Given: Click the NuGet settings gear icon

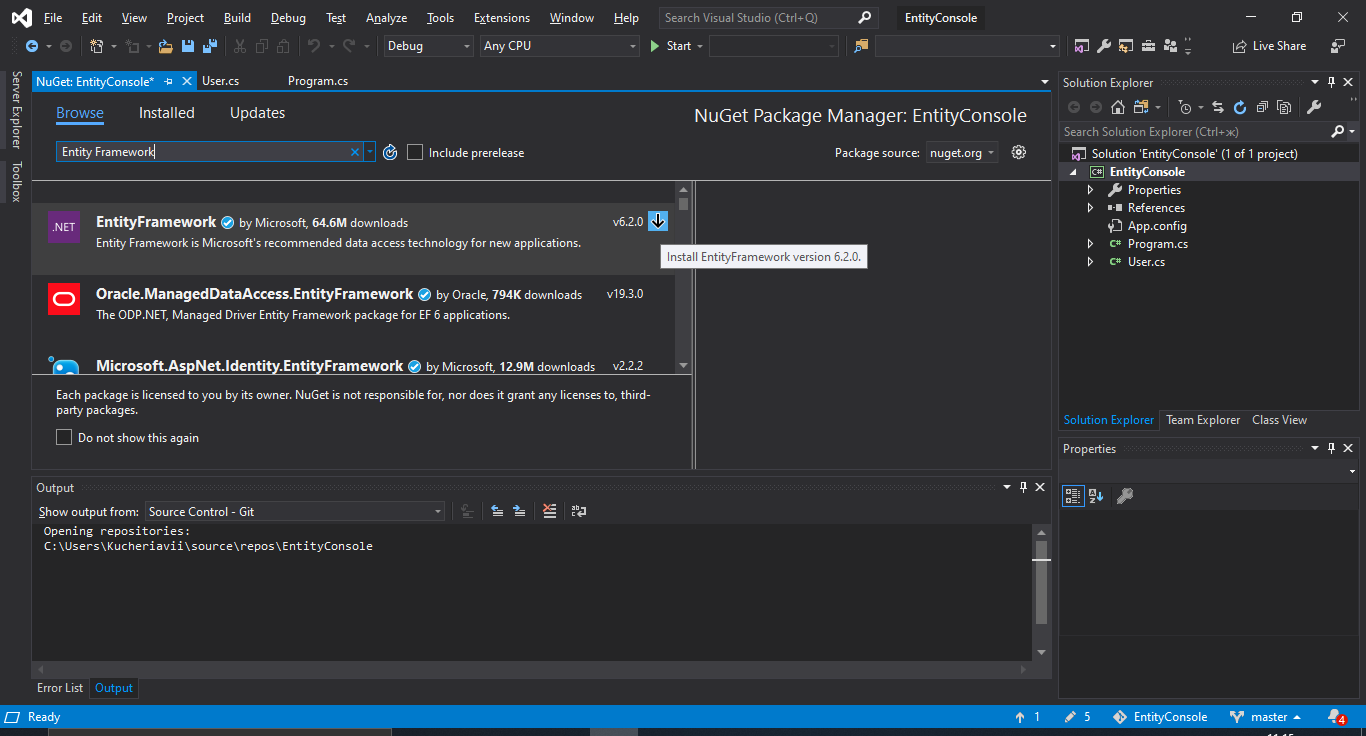Looking at the screenshot, I should pyautogui.click(x=1019, y=152).
